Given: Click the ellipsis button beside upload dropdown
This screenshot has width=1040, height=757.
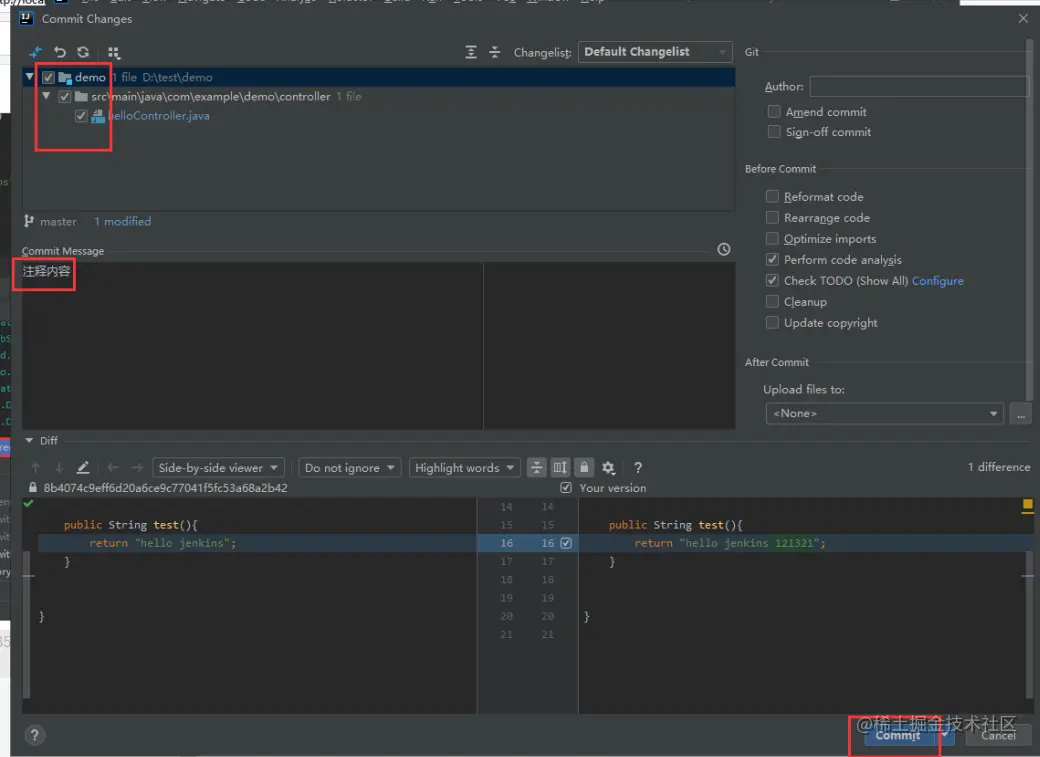Looking at the screenshot, I should point(1021,414).
